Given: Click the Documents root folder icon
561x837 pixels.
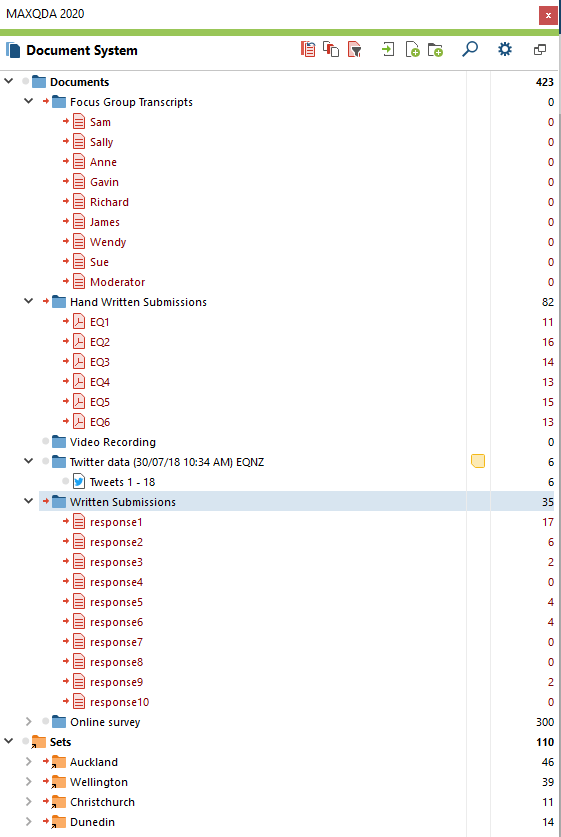Looking at the screenshot, I should [39, 82].
